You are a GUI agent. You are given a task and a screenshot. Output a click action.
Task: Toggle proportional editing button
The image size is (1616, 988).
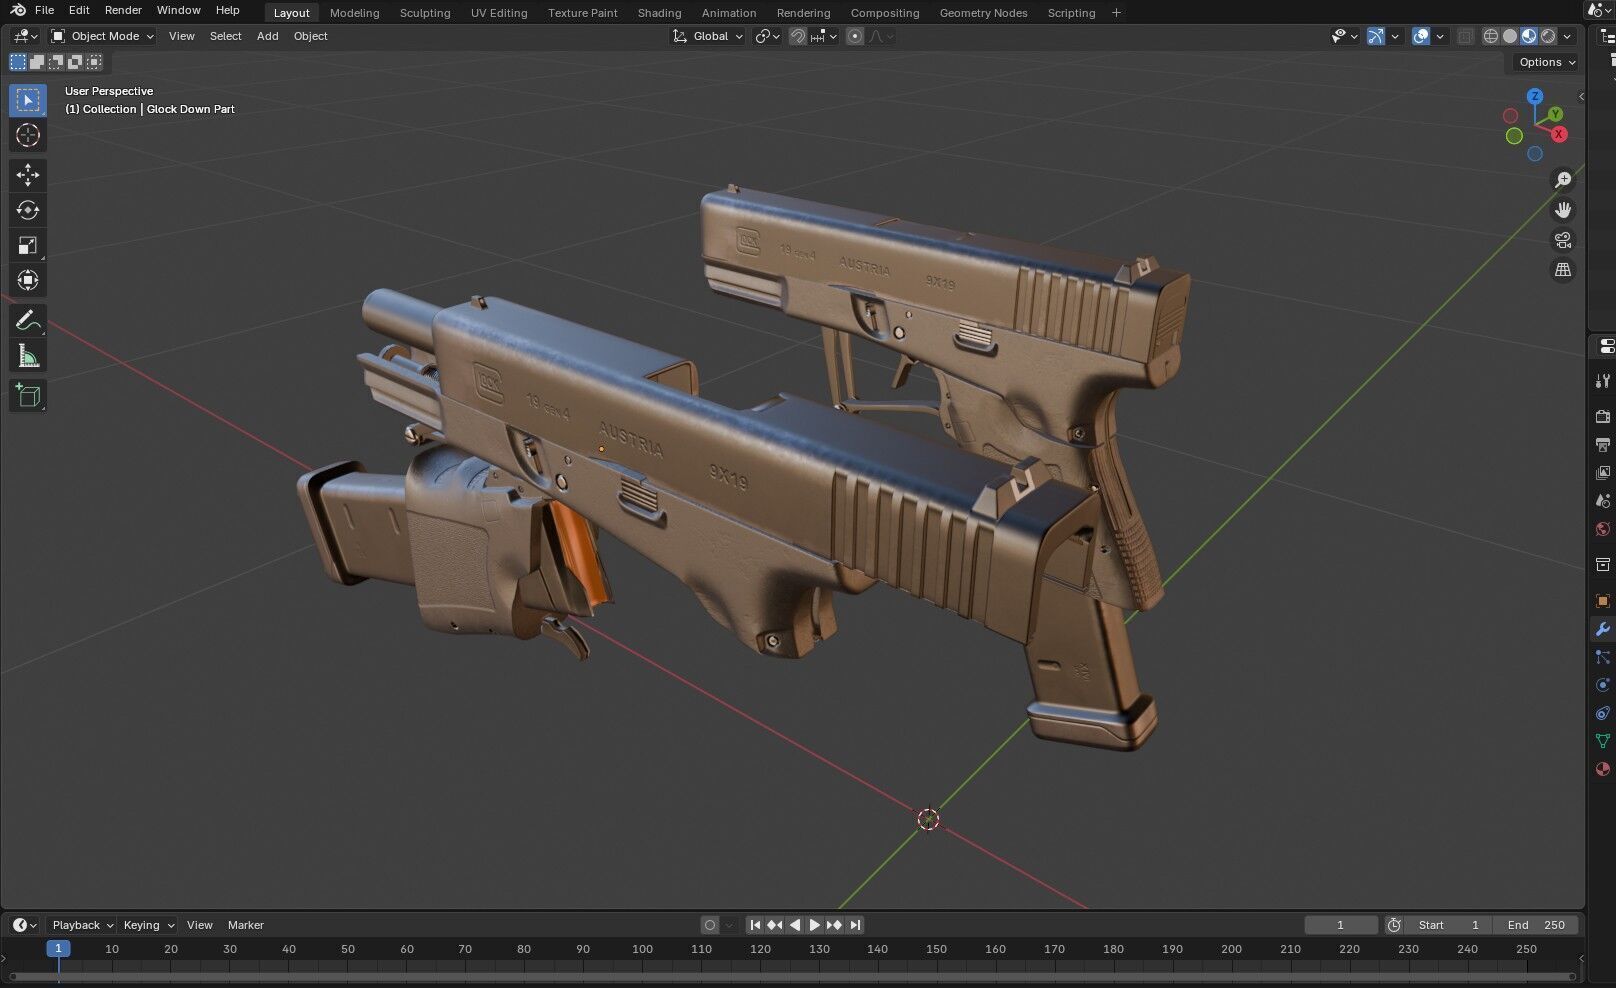click(855, 36)
